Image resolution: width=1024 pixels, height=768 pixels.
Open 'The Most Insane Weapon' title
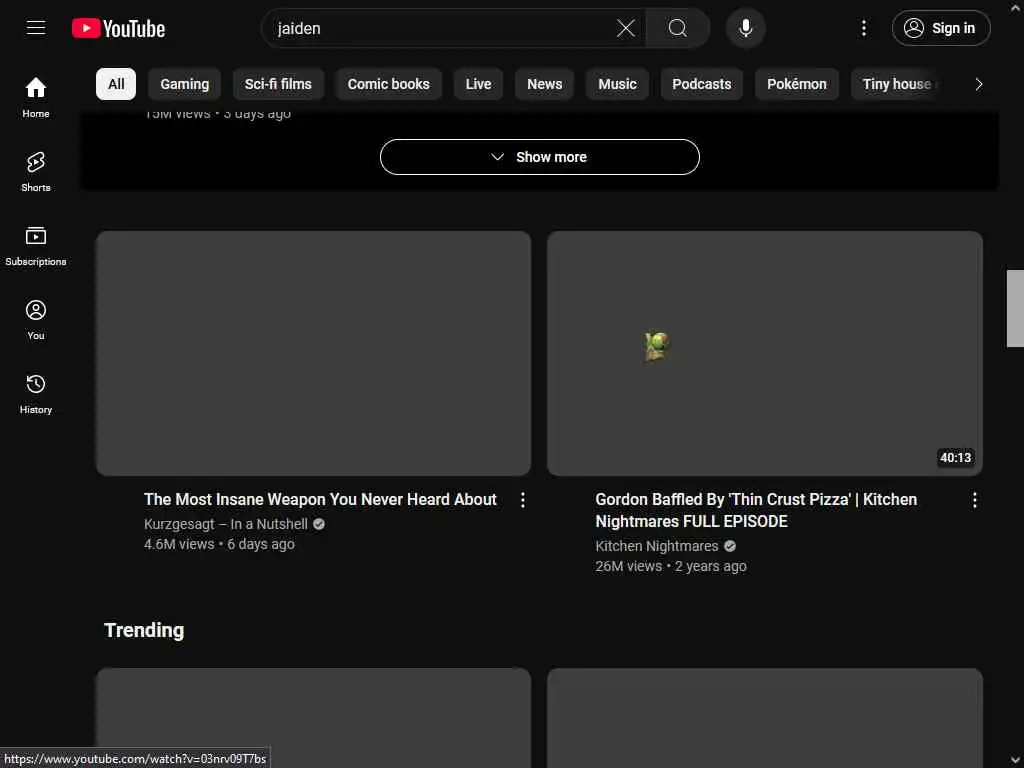point(321,500)
